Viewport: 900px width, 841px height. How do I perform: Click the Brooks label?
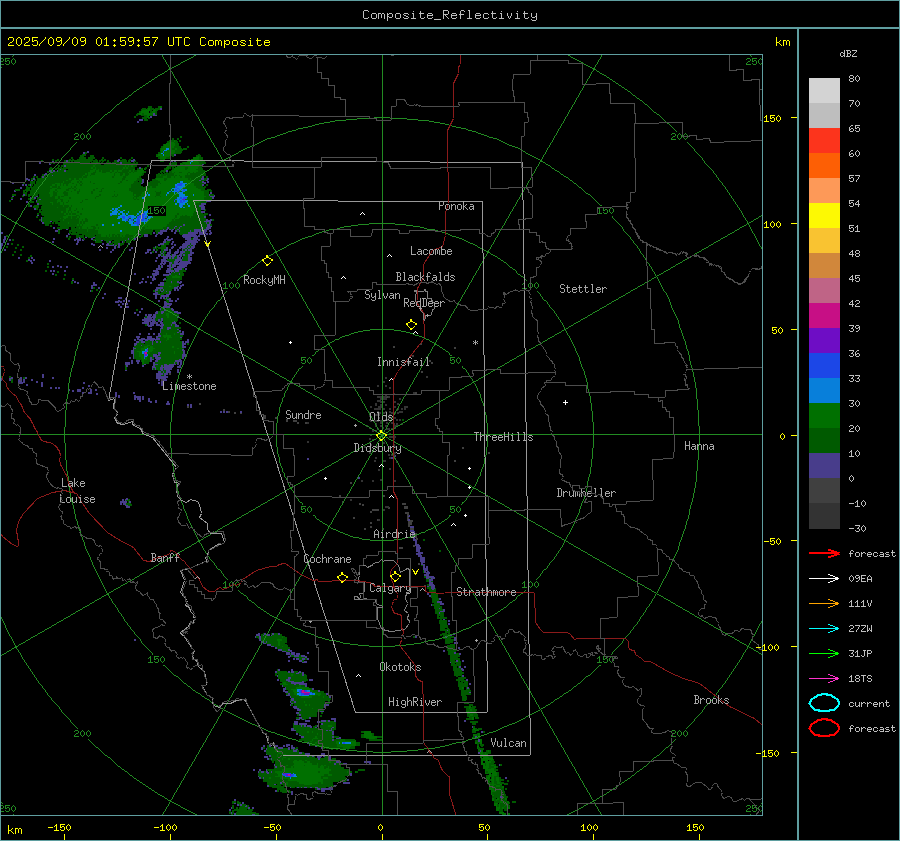point(711,700)
